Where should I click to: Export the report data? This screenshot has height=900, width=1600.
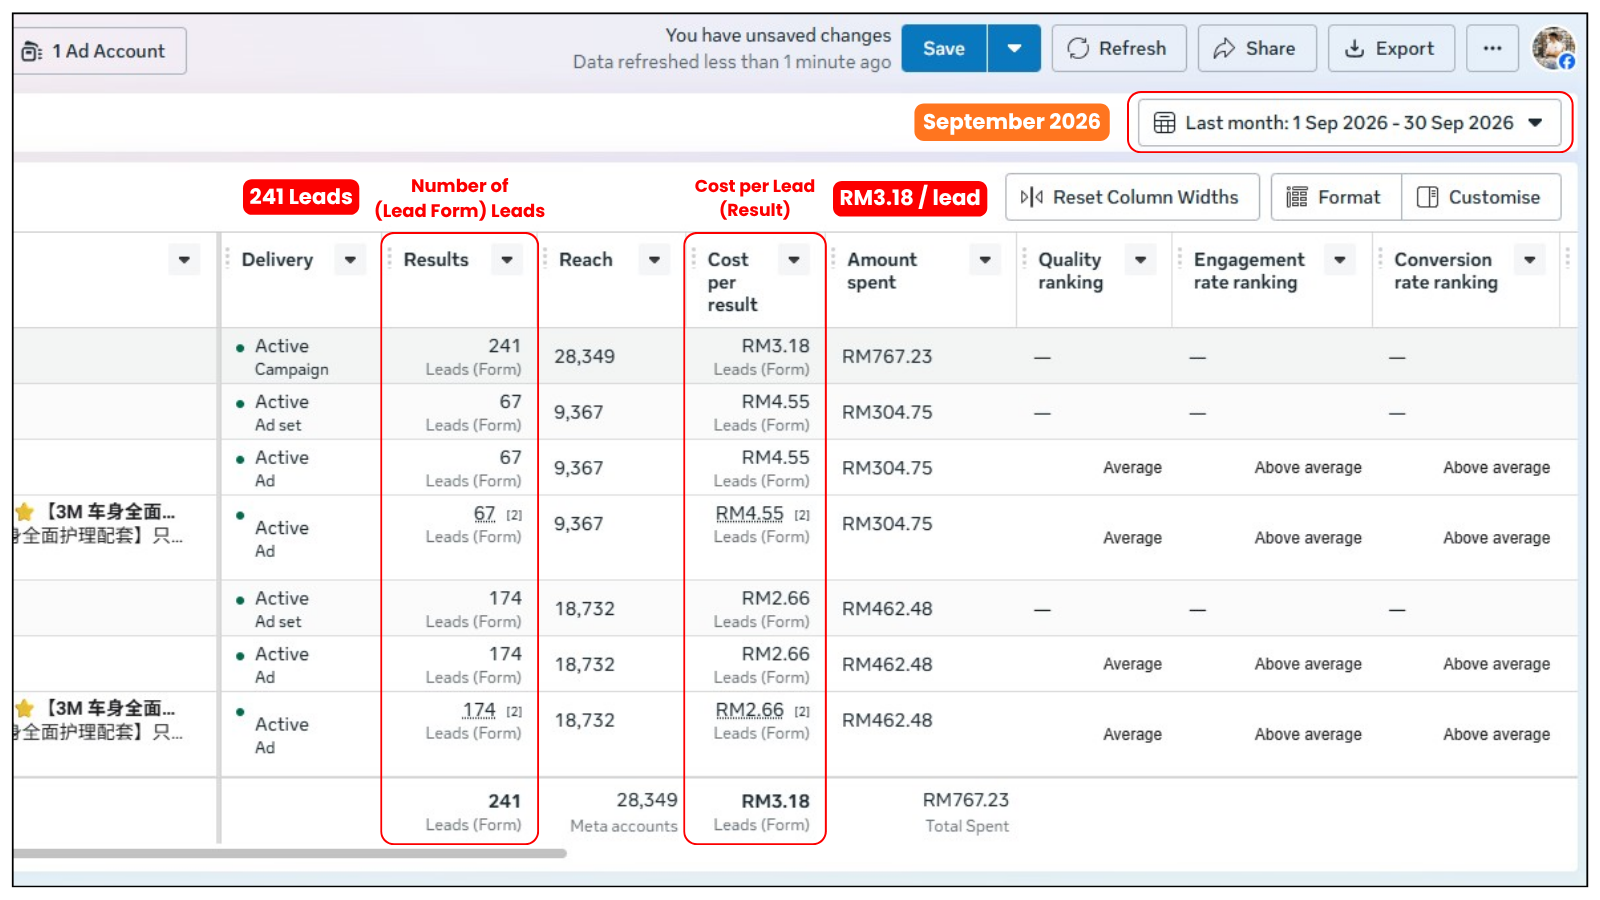point(1391,48)
